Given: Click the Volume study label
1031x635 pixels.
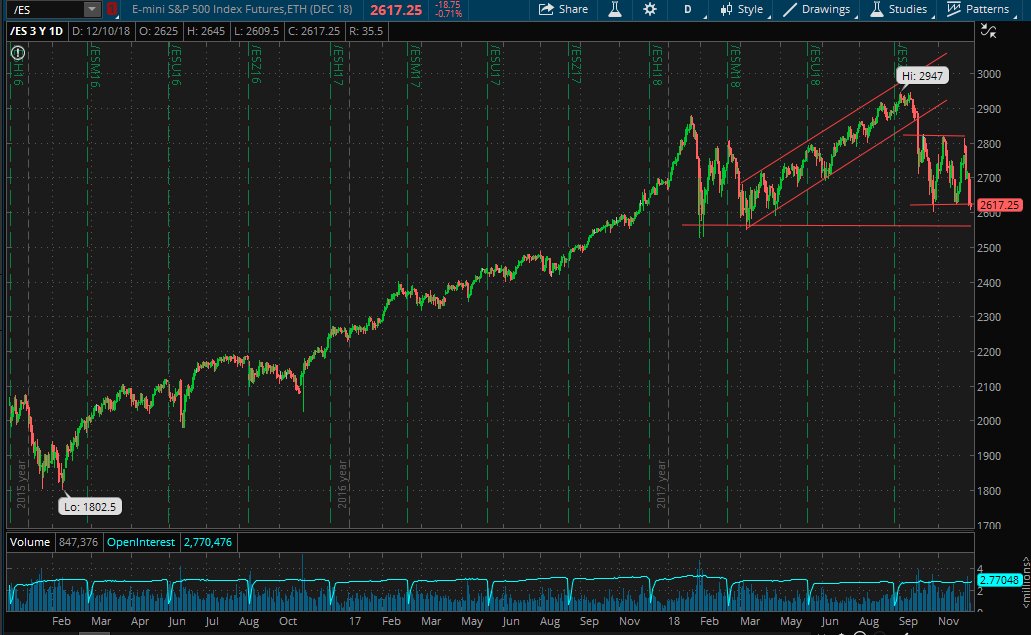Looking at the screenshot, I should pos(27,542).
